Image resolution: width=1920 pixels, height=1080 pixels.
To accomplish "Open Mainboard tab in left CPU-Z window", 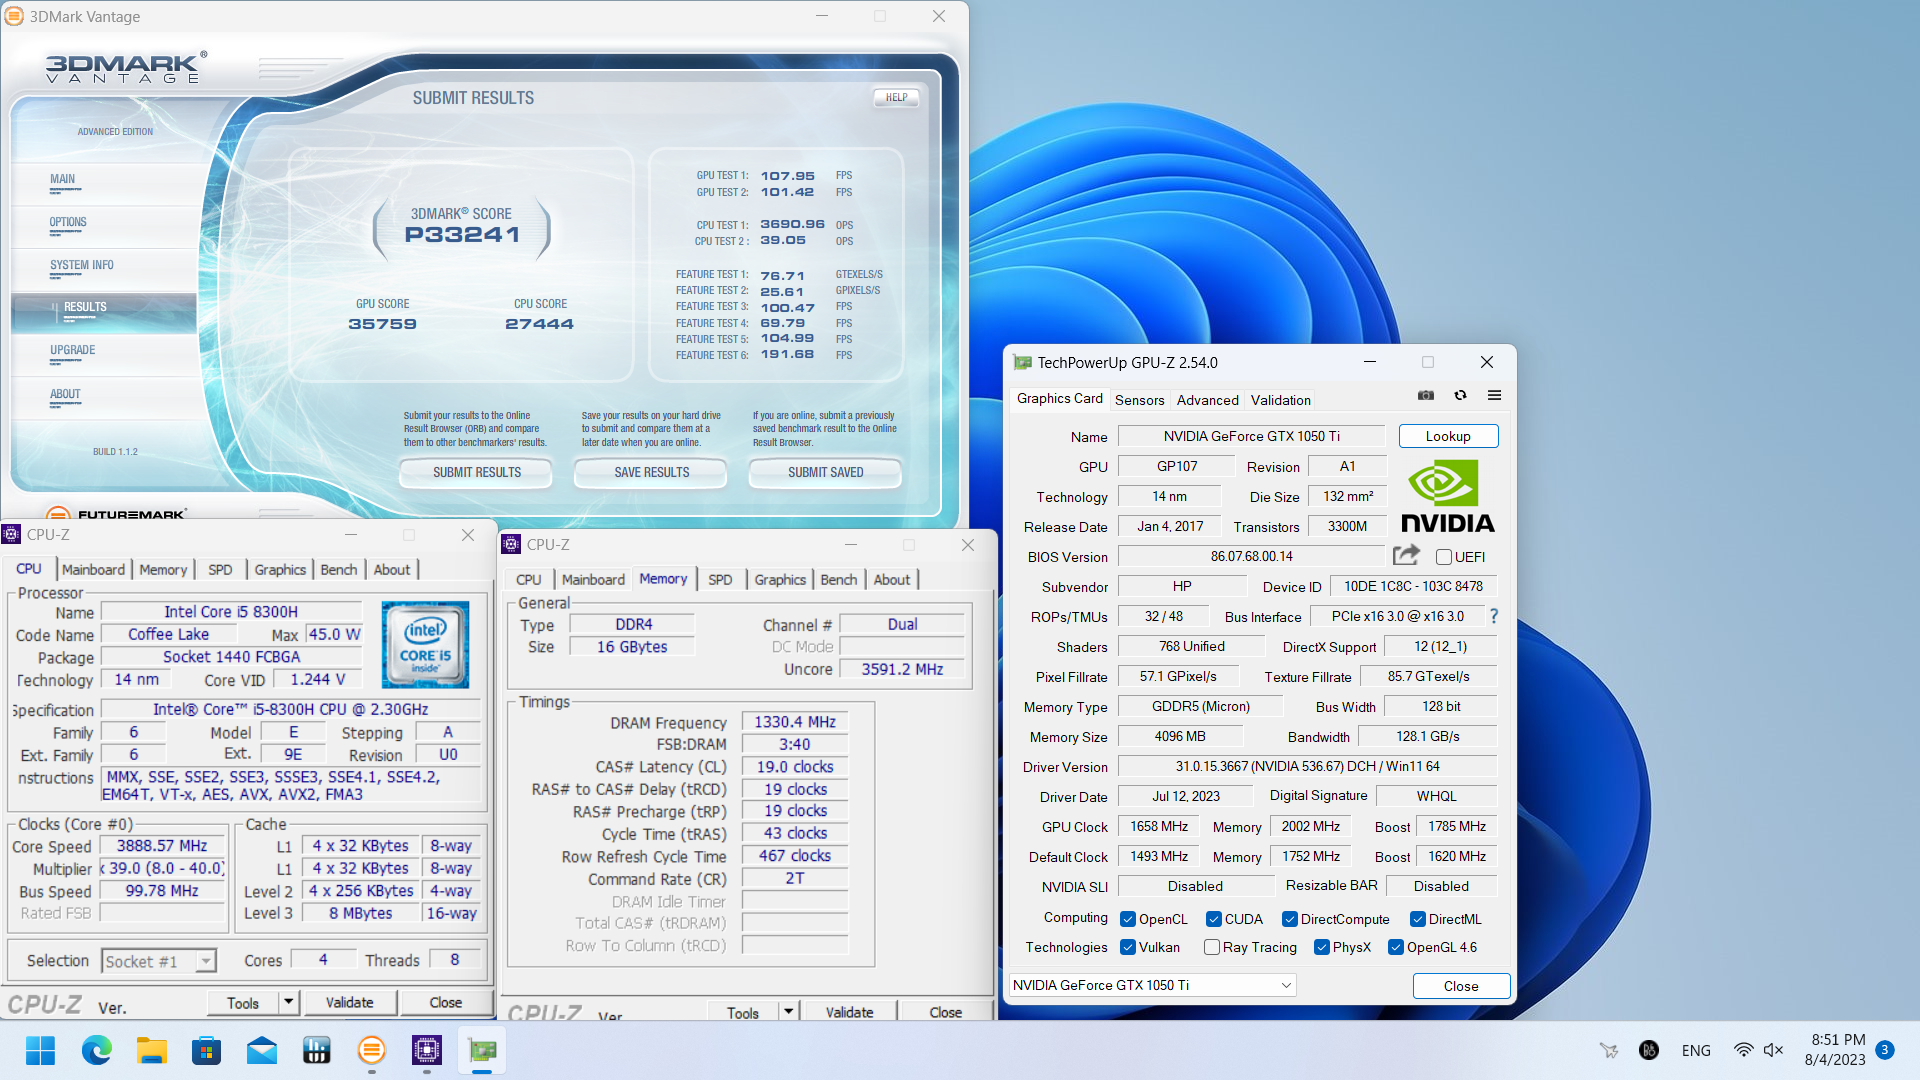I will pyautogui.click(x=93, y=569).
